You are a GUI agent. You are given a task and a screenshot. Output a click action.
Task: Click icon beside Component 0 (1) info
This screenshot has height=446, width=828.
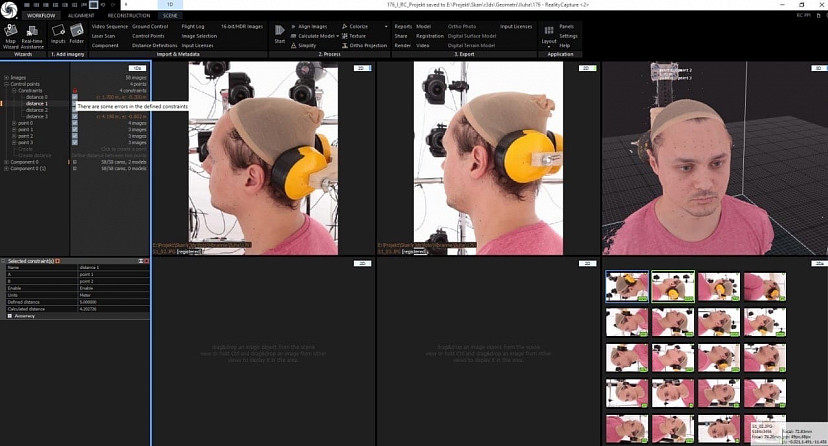(x=74, y=168)
